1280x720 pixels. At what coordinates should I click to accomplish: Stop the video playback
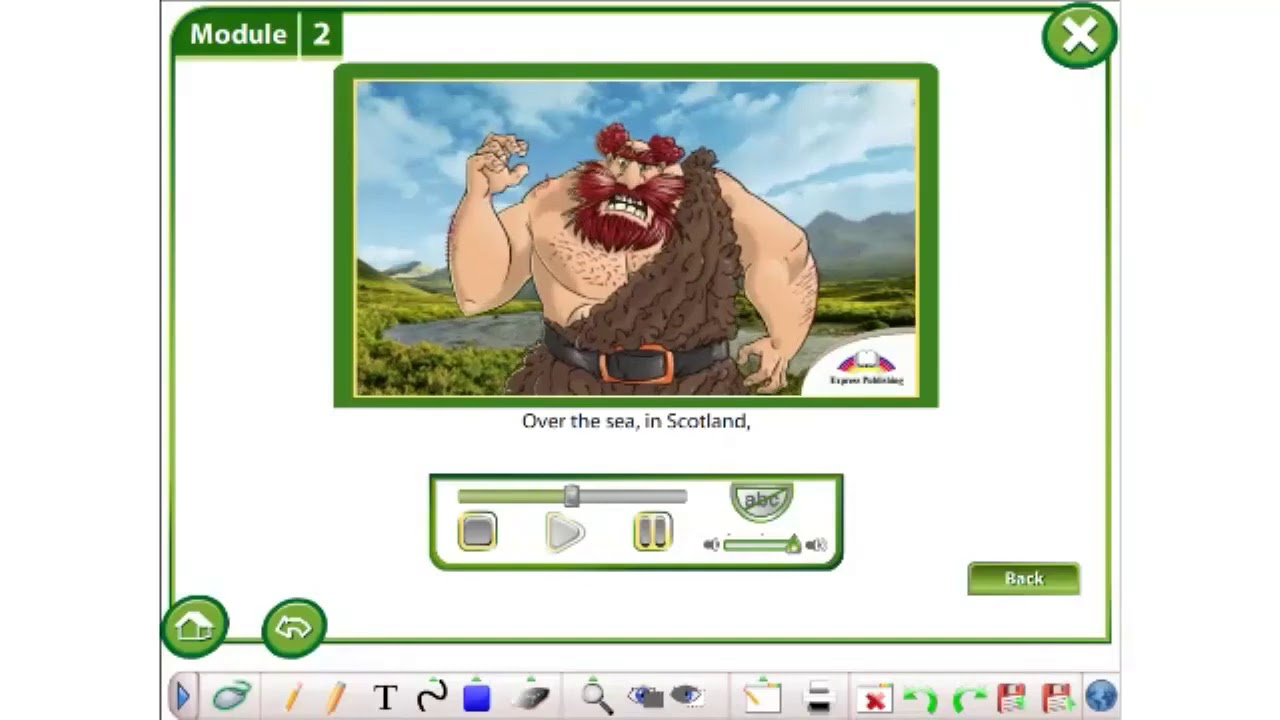tap(477, 531)
